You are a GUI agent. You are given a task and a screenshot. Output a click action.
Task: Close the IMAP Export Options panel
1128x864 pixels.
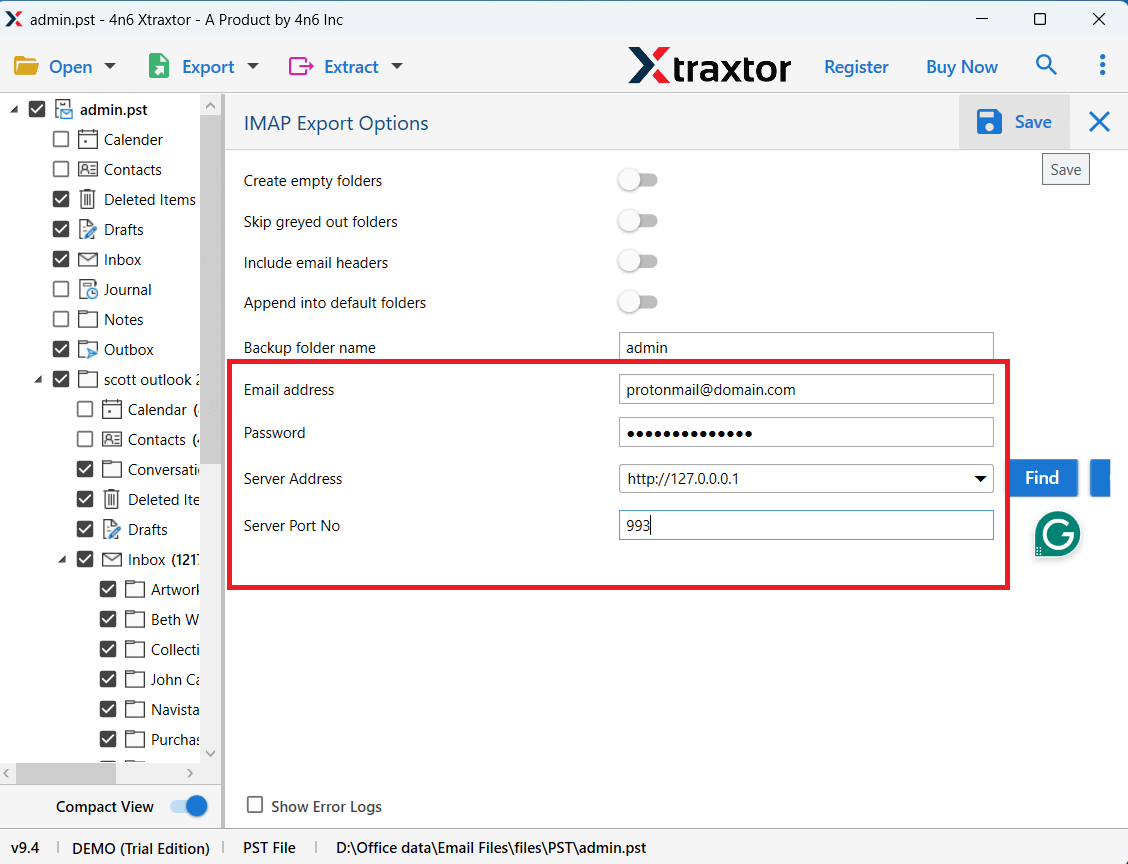(x=1099, y=122)
